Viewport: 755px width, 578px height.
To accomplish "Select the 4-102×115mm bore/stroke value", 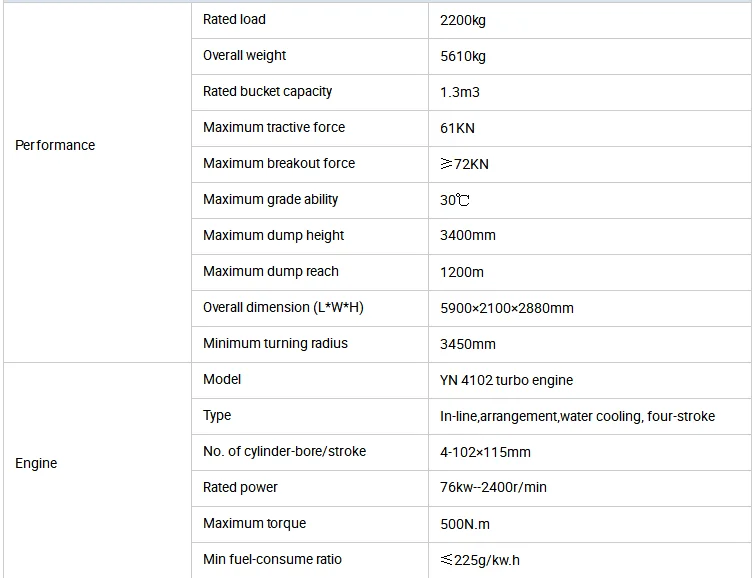I will pos(485,452).
